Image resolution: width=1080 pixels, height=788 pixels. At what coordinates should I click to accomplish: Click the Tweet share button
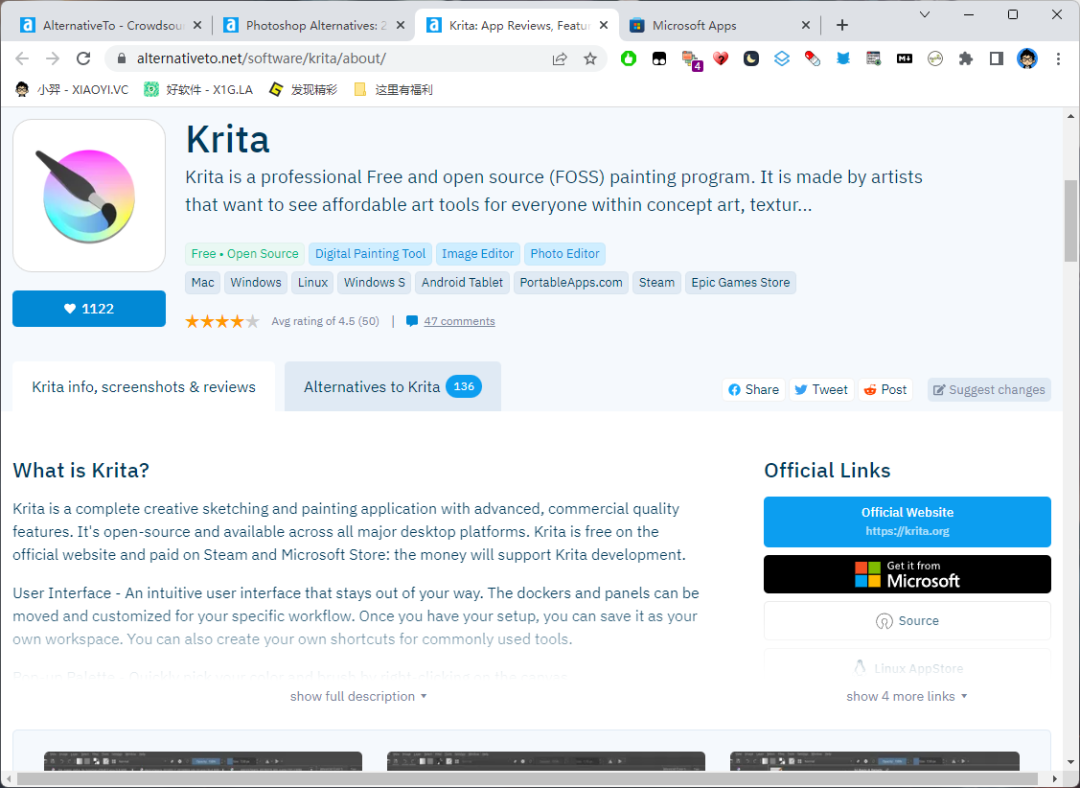pyautogui.click(x=821, y=389)
